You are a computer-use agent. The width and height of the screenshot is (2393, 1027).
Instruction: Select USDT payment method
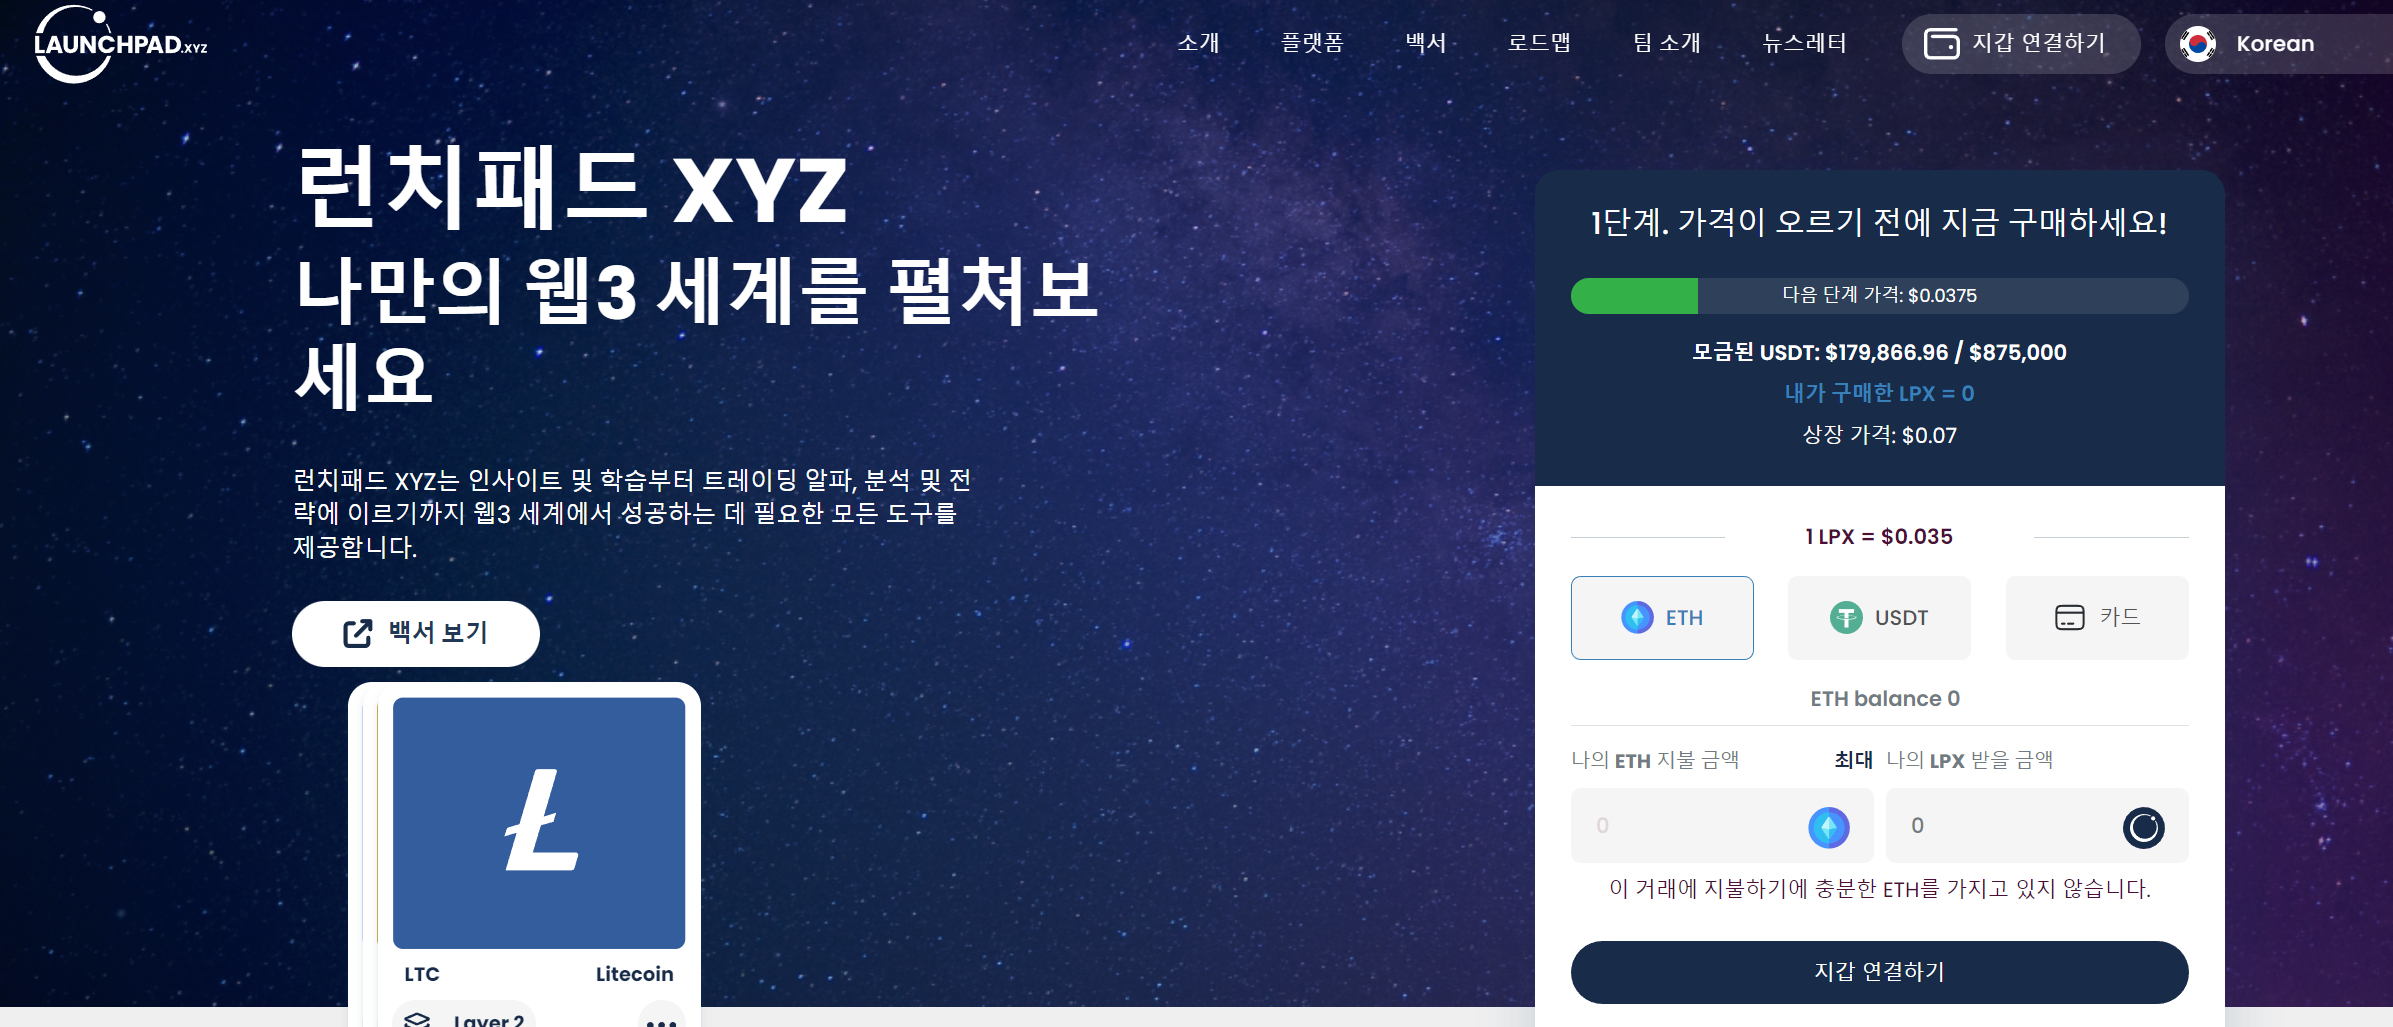pos(1879,617)
